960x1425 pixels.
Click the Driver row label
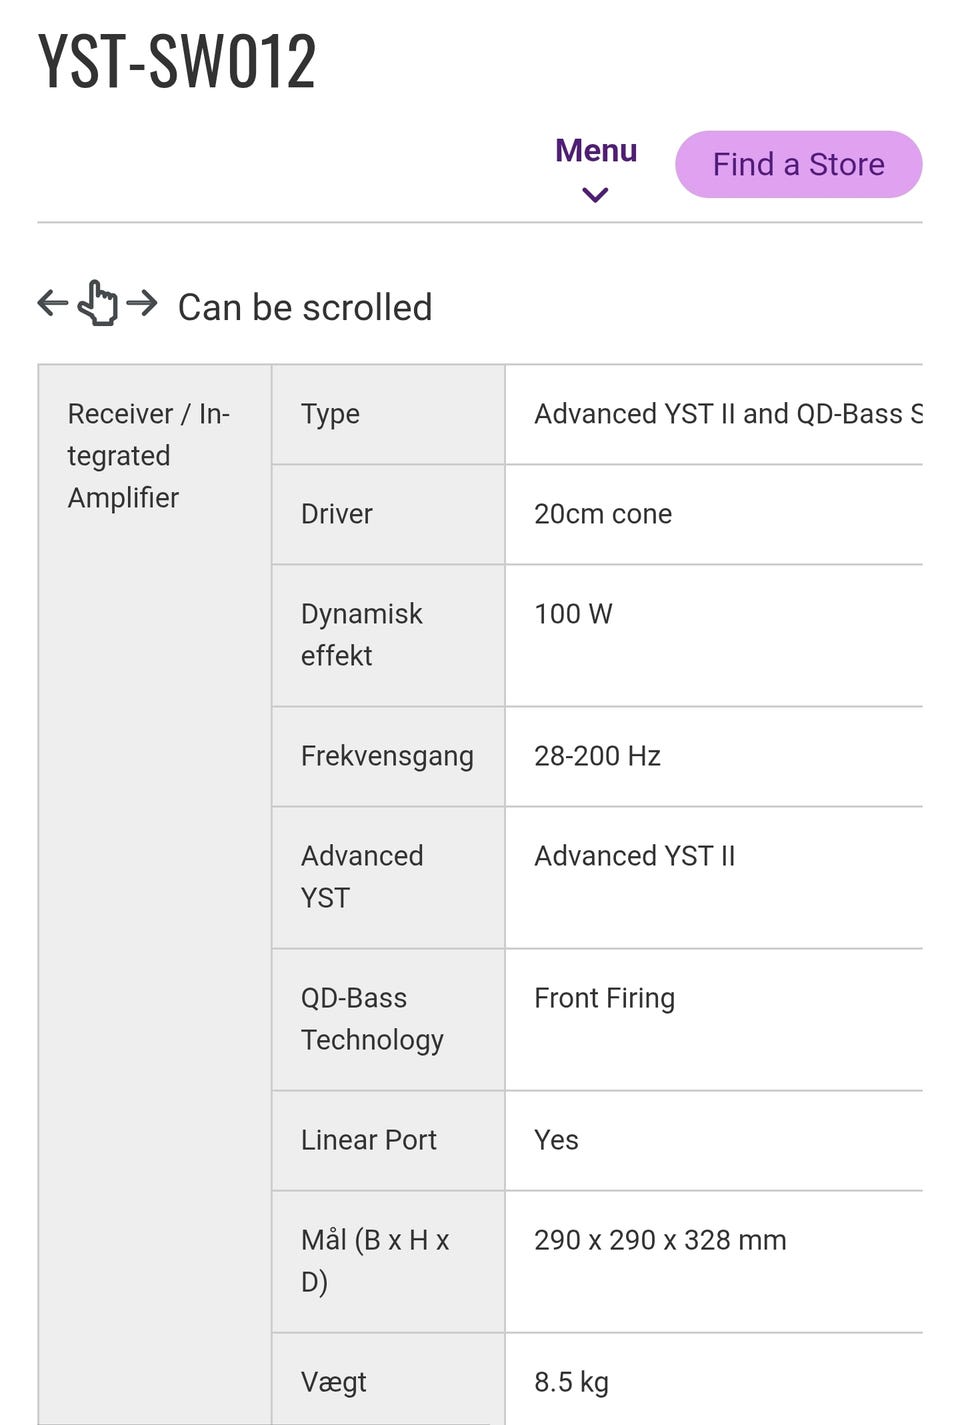click(x=336, y=514)
